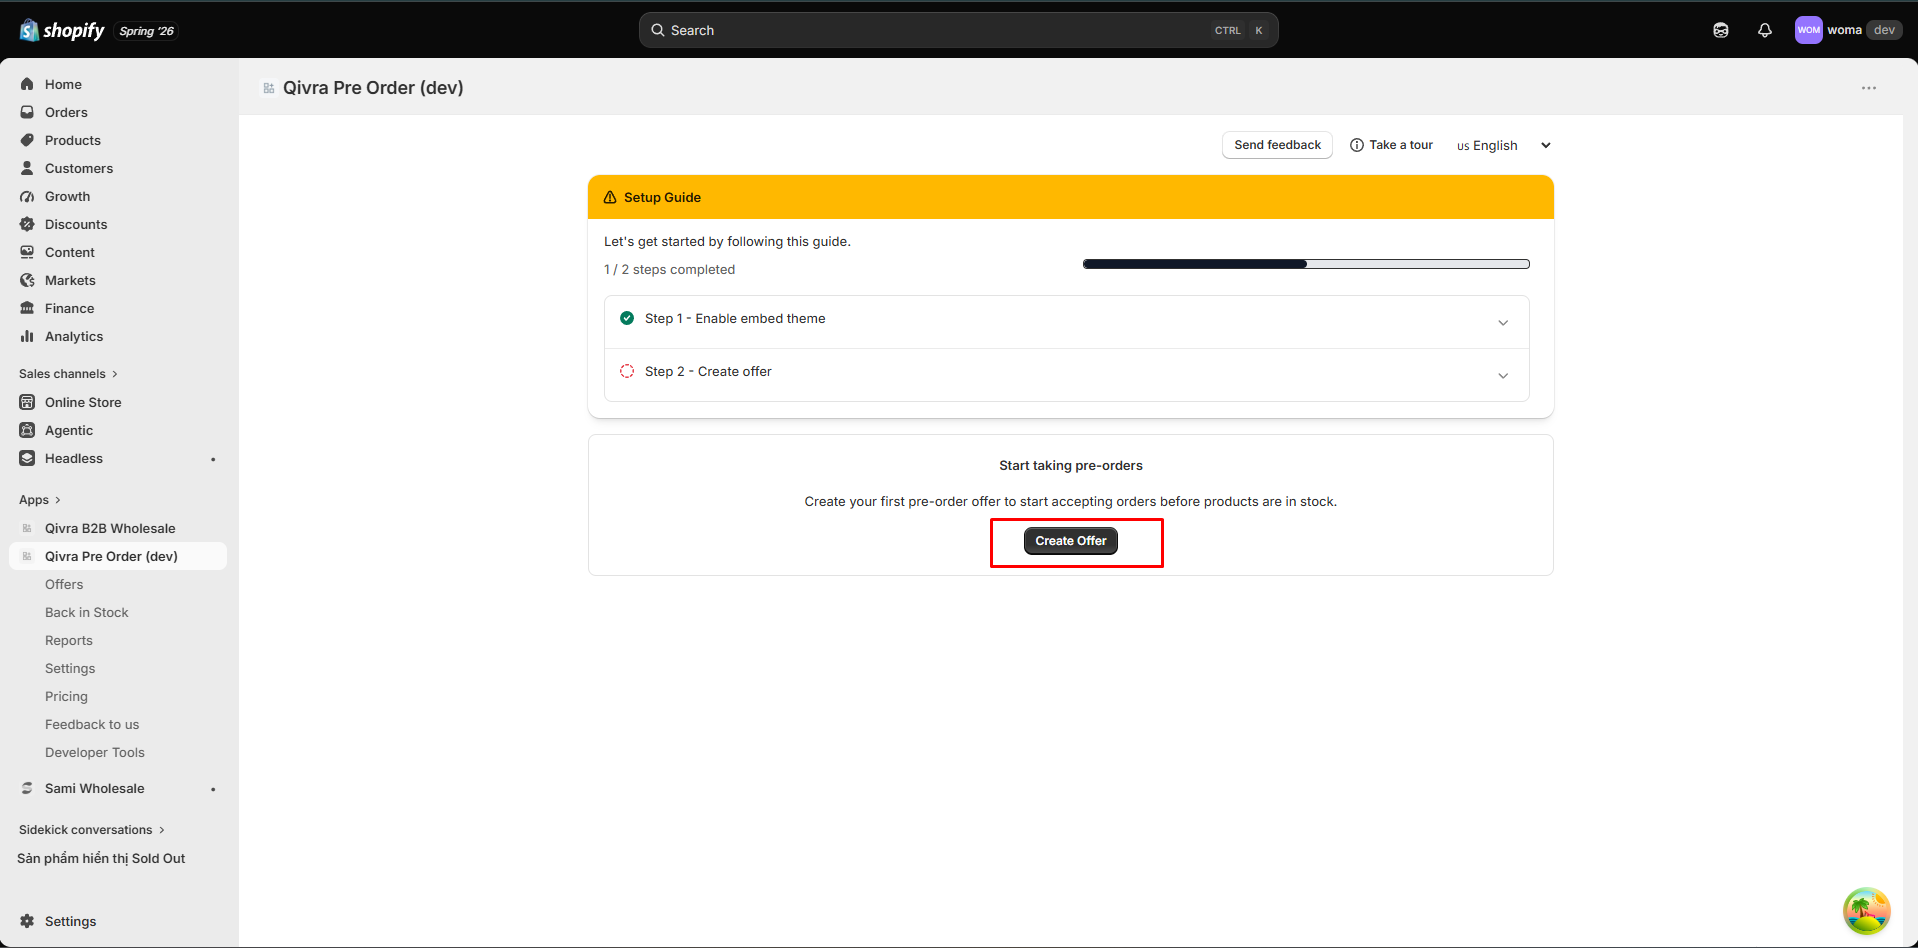This screenshot has width=1918, height=948.
Task: Click the Finance bank icon
Action: pos(27,308)
